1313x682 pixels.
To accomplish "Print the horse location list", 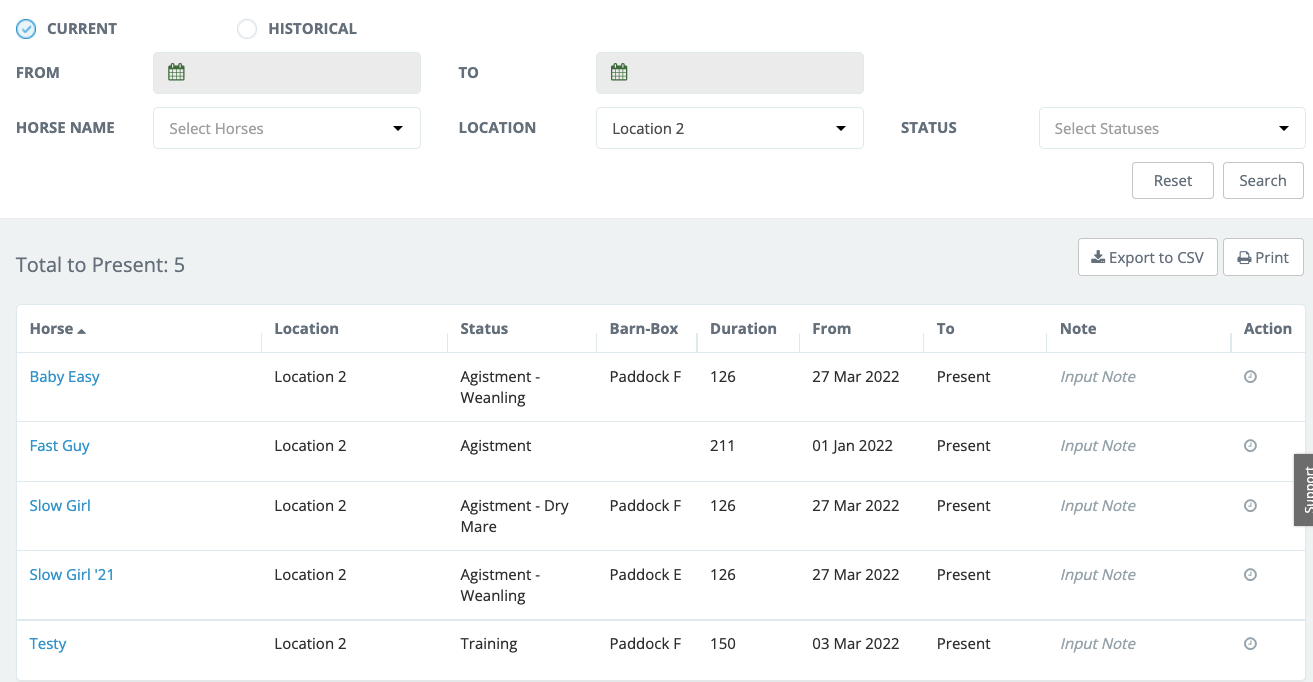I will click(x=1263, y=257).
